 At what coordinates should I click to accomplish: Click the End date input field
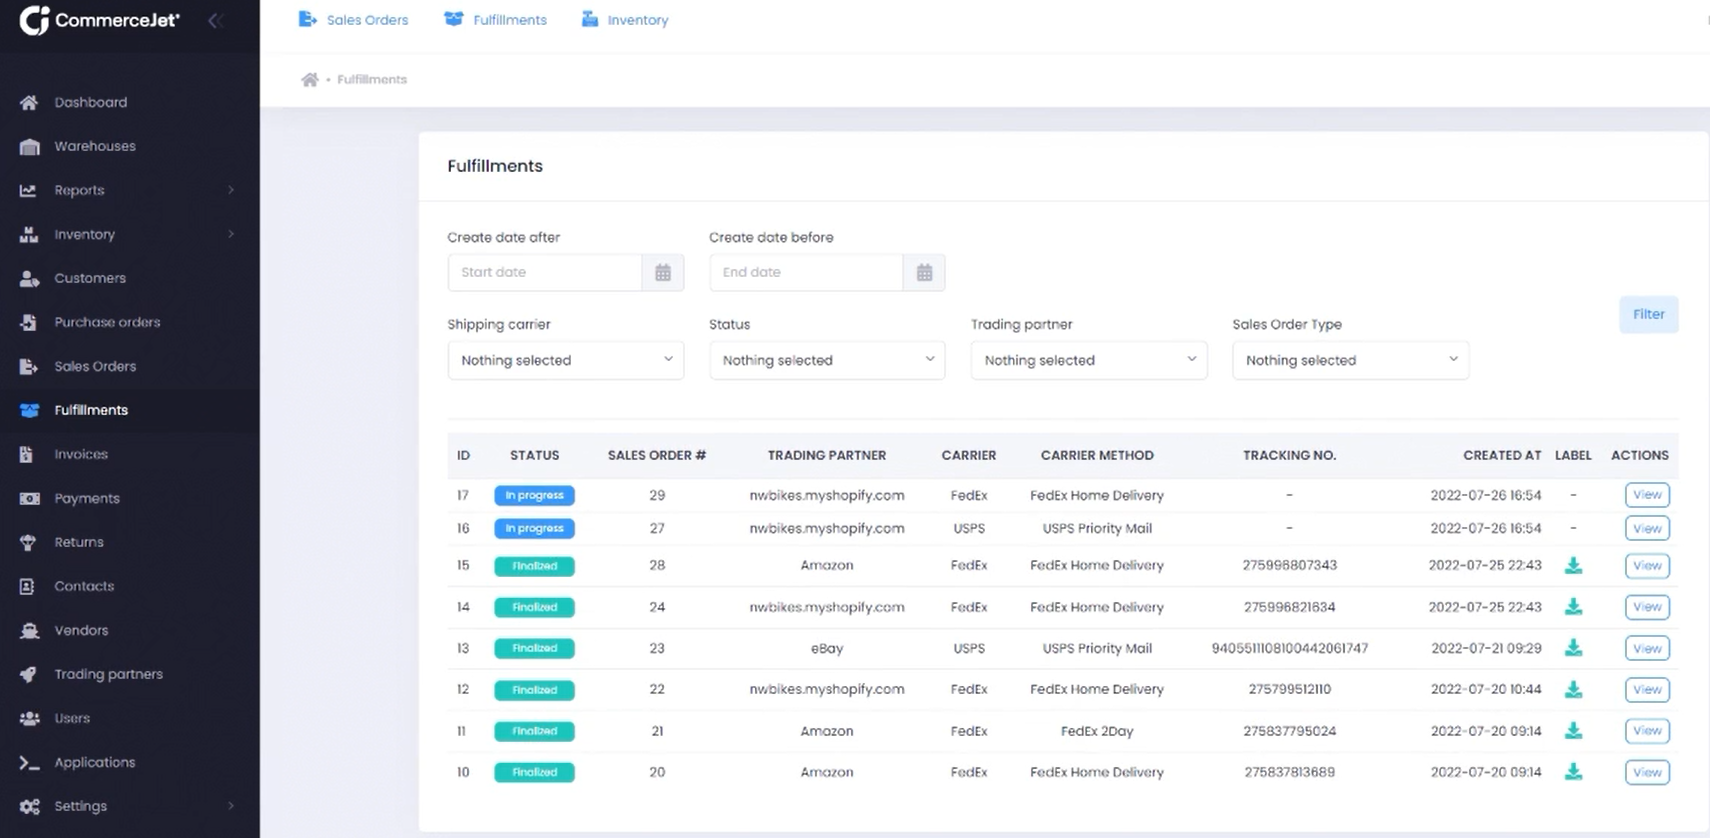click(806, 272)
